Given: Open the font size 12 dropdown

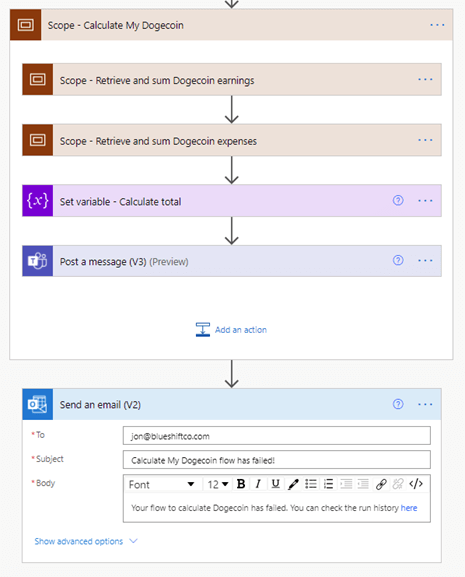Looking at the screenshot, I should 218,484.
